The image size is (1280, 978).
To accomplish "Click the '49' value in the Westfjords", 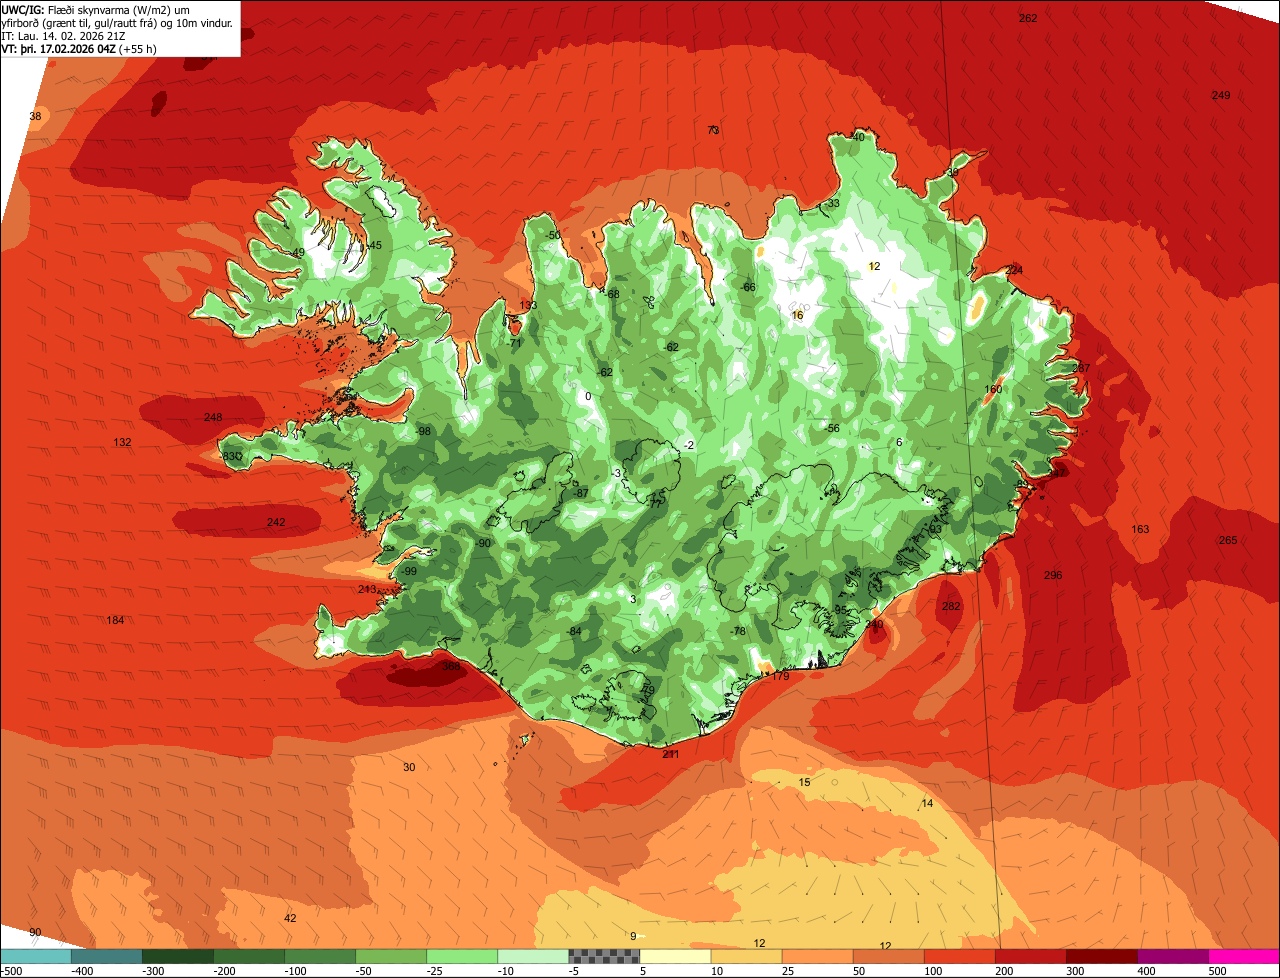I will click(298, 252).
